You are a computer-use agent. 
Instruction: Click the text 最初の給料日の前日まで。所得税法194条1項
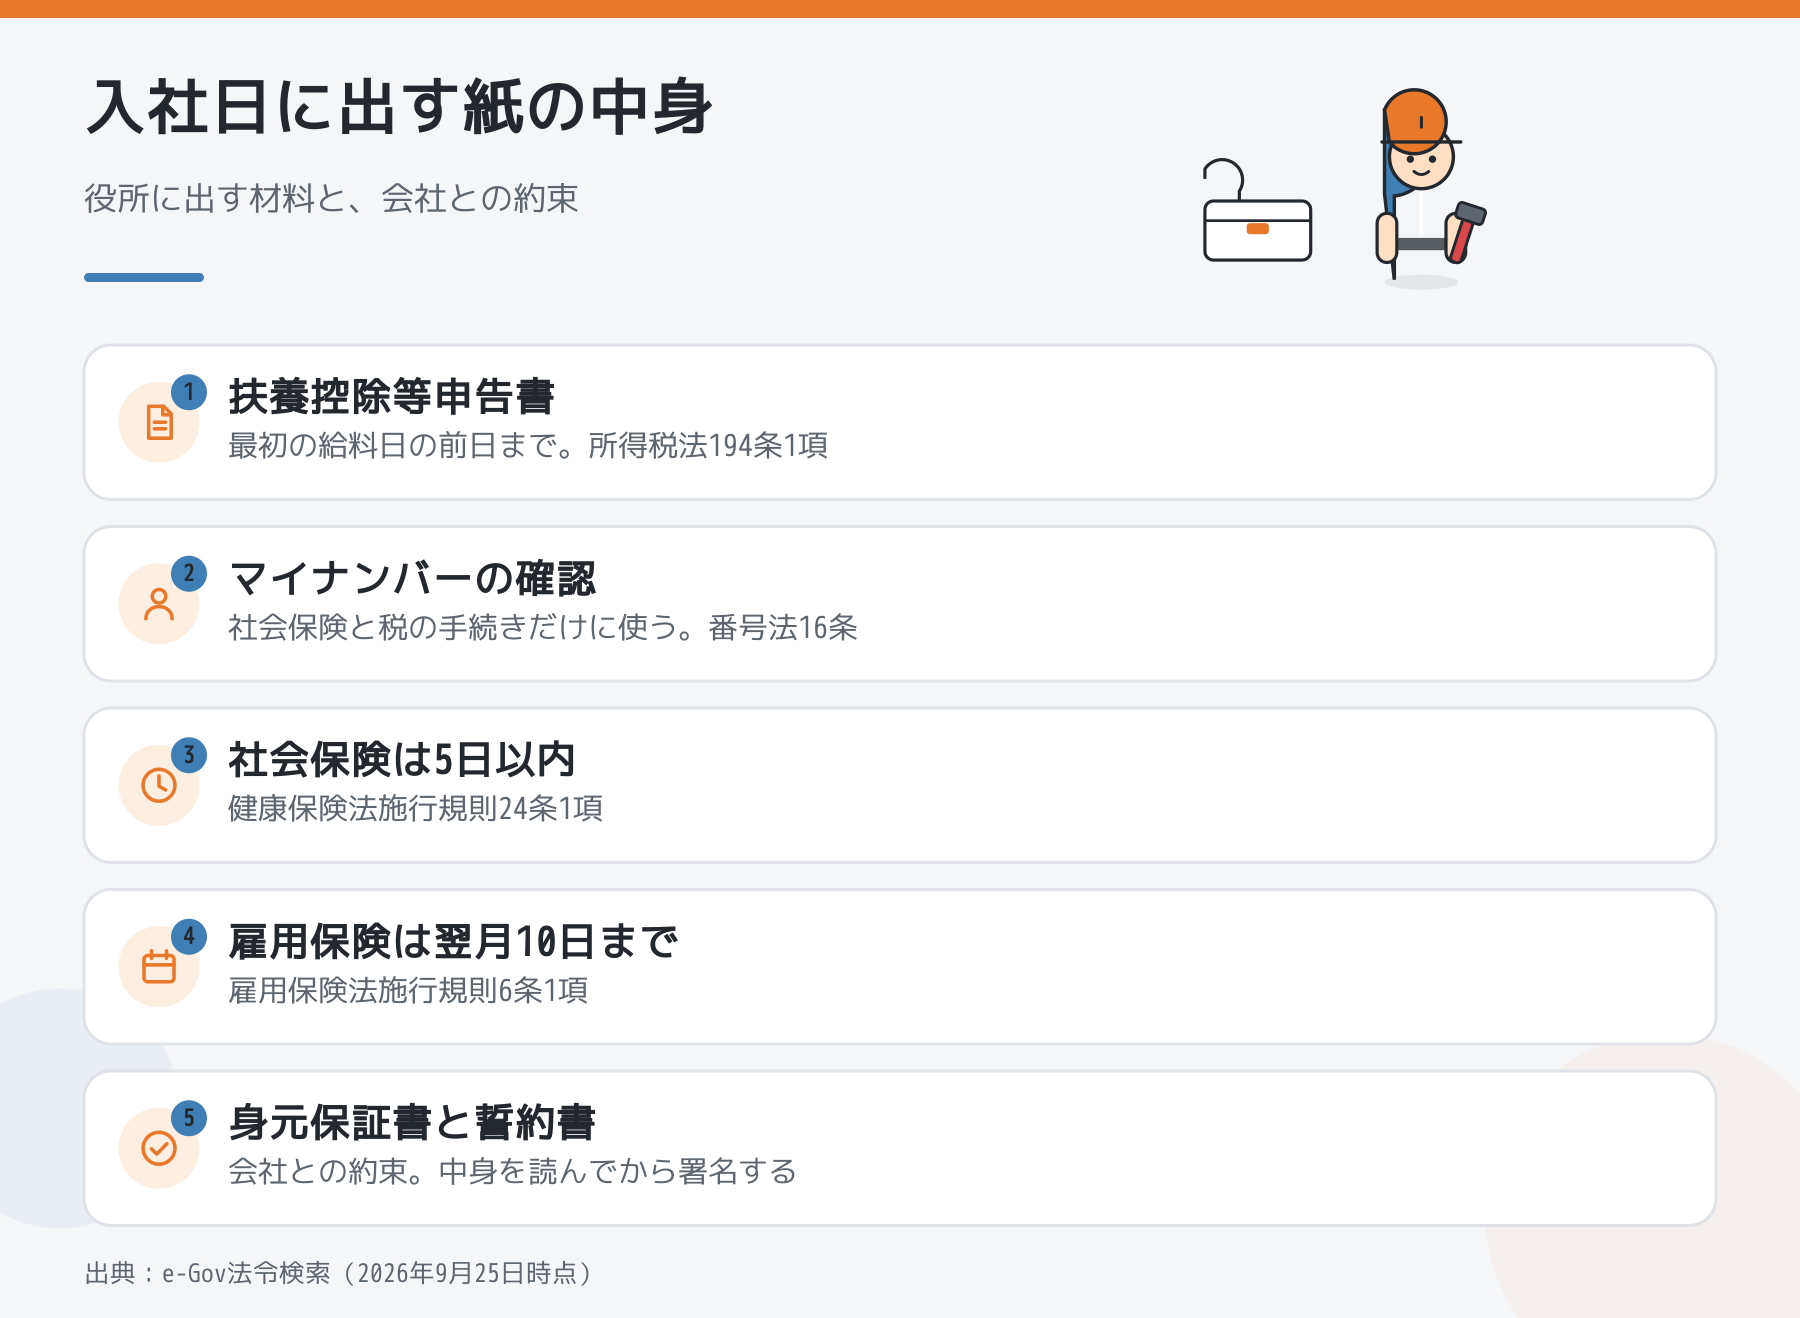click(528, 446)
